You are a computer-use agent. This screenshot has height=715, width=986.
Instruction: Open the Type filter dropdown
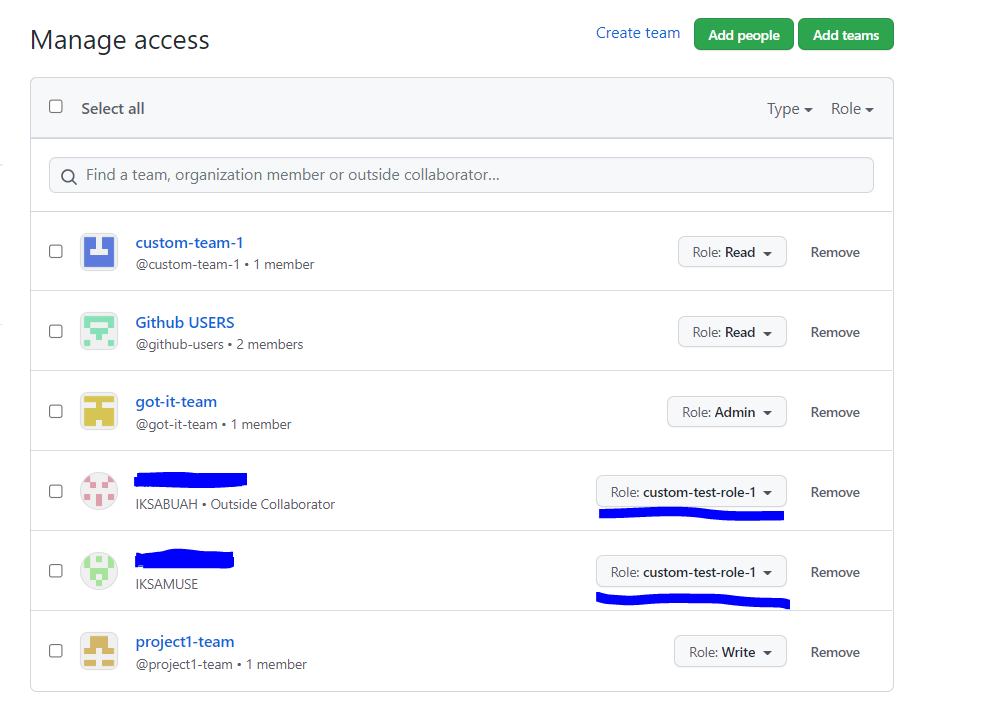click(789, 109)
